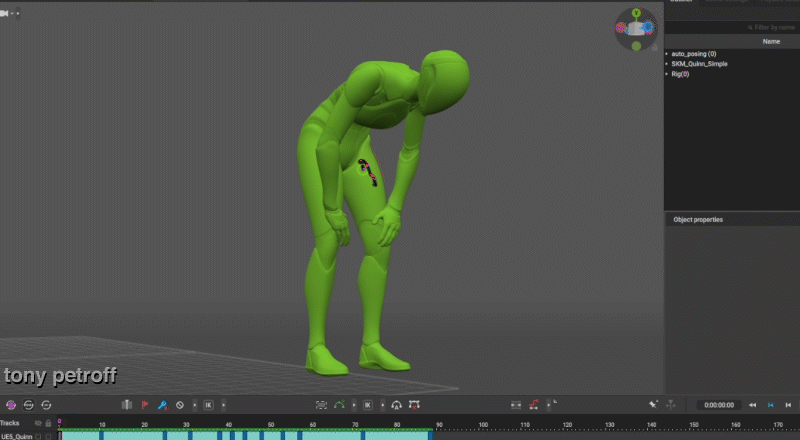Viewport: 800px width, 440px height.
Task: Select the blue wrench tool icon
Action: point(162,405)
